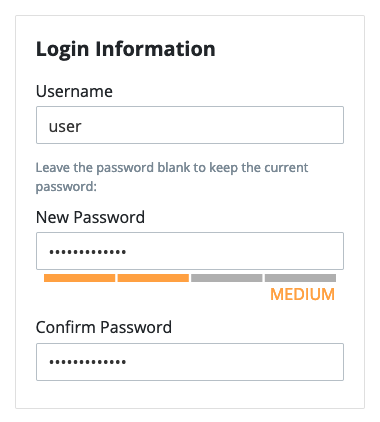Click the Username input field

190,125
